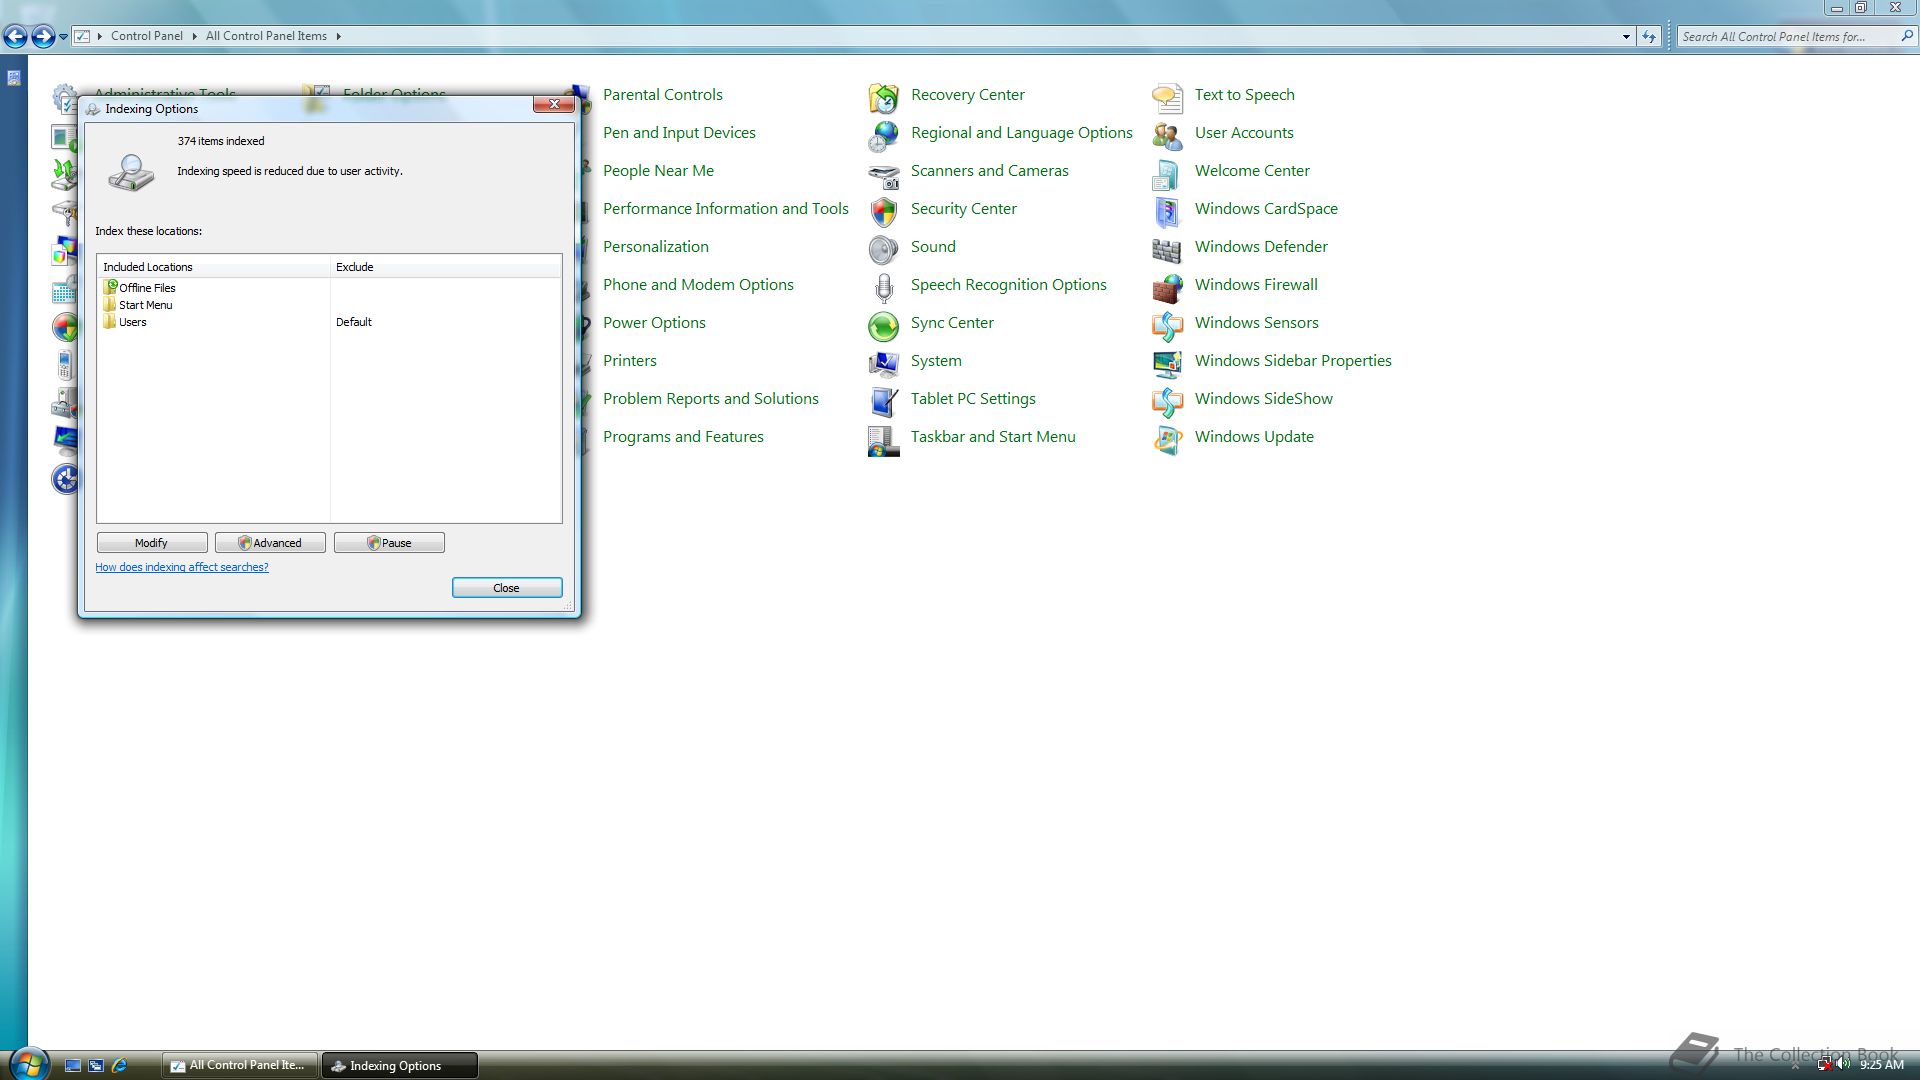The width and height of the screenshot is (1920, 1080).
Task: Expand the address bar history dropdown
Action: coord(1626,37)
